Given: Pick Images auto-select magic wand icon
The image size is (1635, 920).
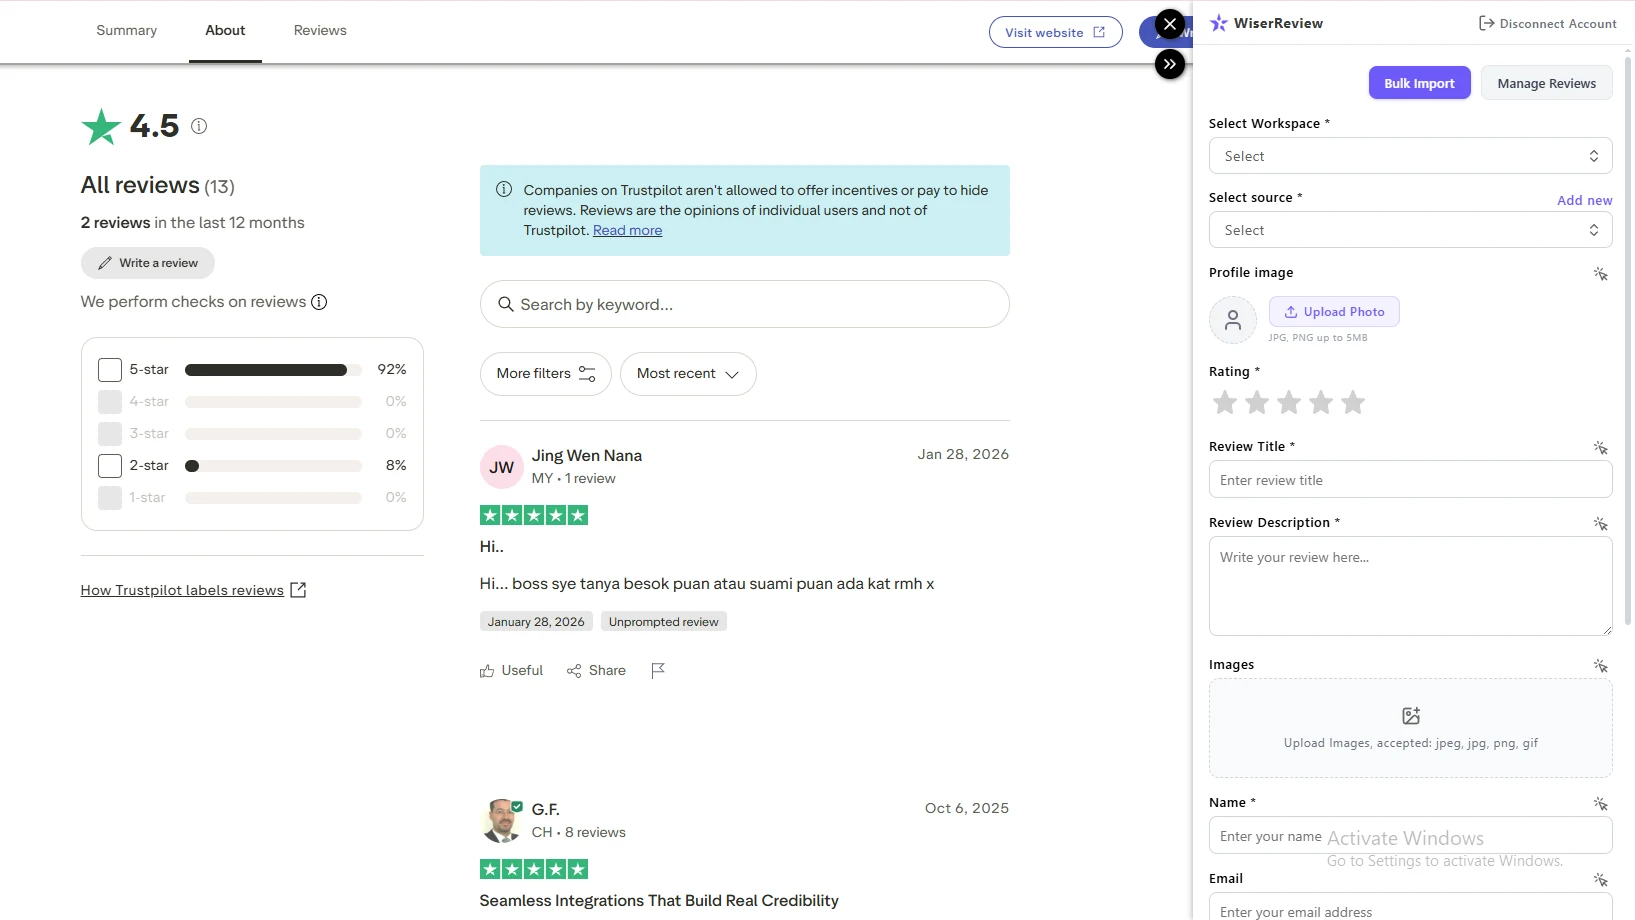Looking at the screenshot, I should pos(1600,665).
